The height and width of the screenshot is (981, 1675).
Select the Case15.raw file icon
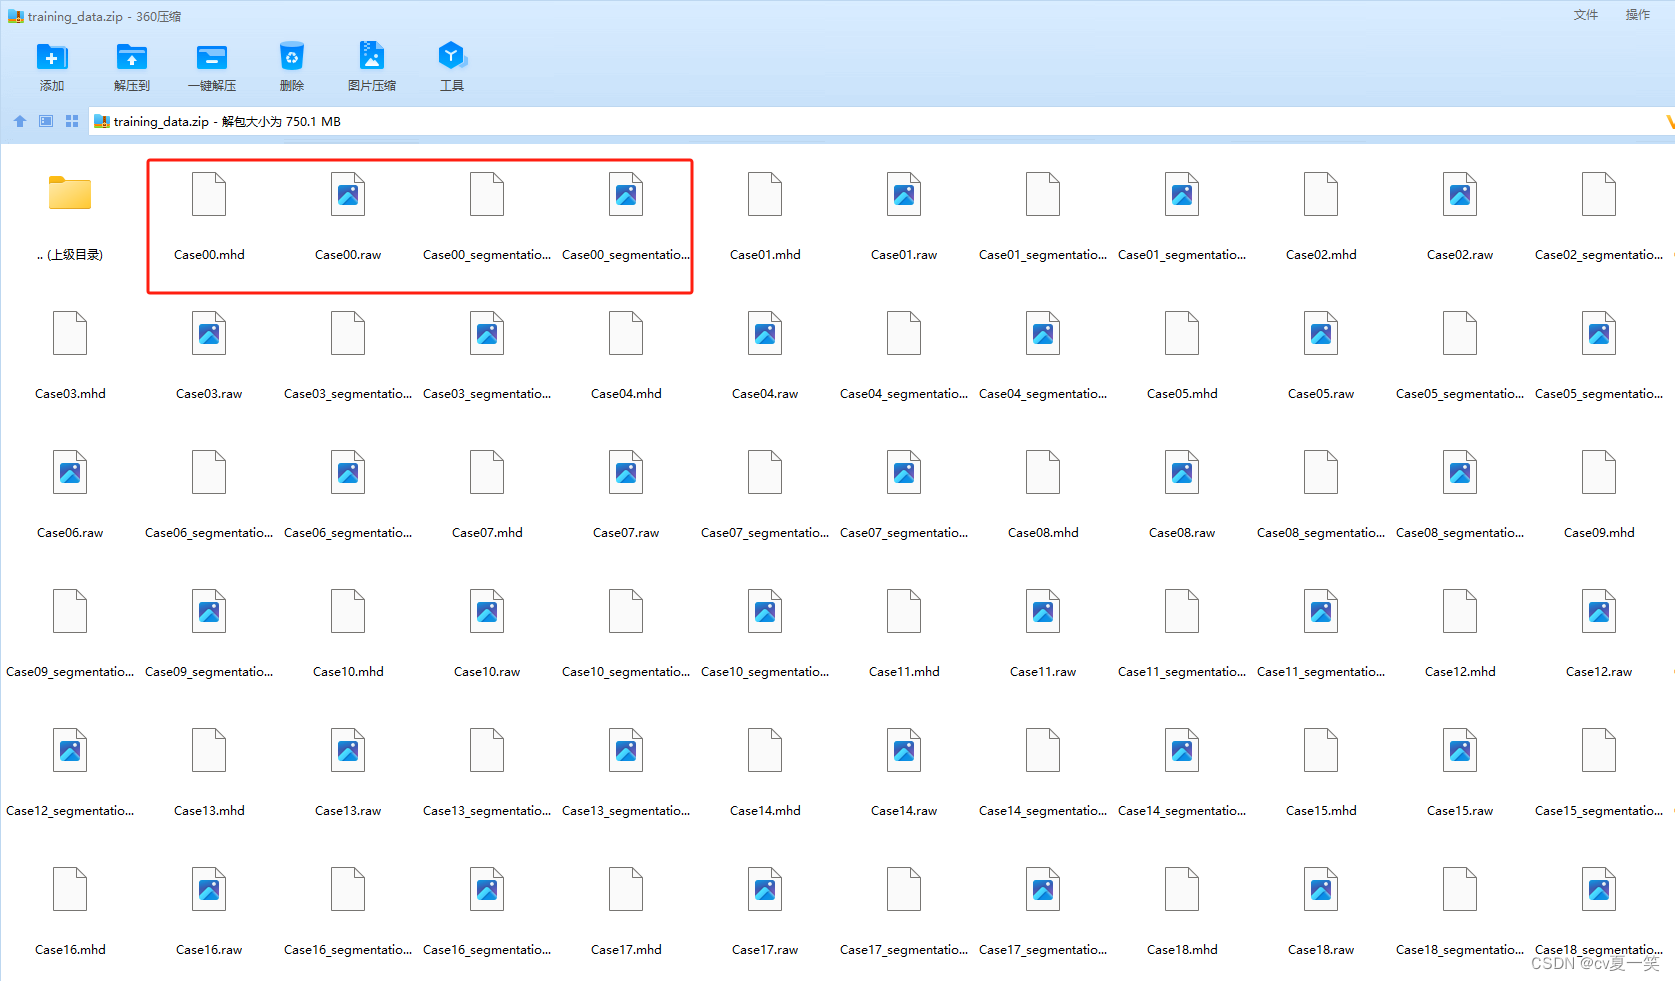tap(1460, 750)
